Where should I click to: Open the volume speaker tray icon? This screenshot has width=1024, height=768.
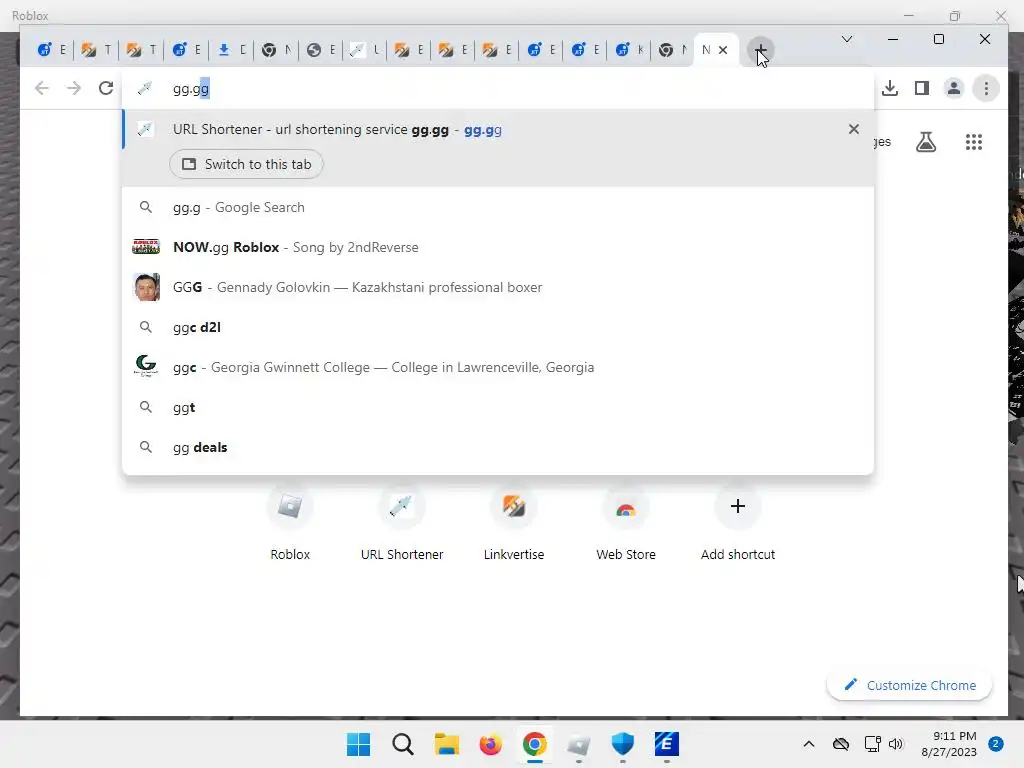pyautogui.click(x=896, y=744)
